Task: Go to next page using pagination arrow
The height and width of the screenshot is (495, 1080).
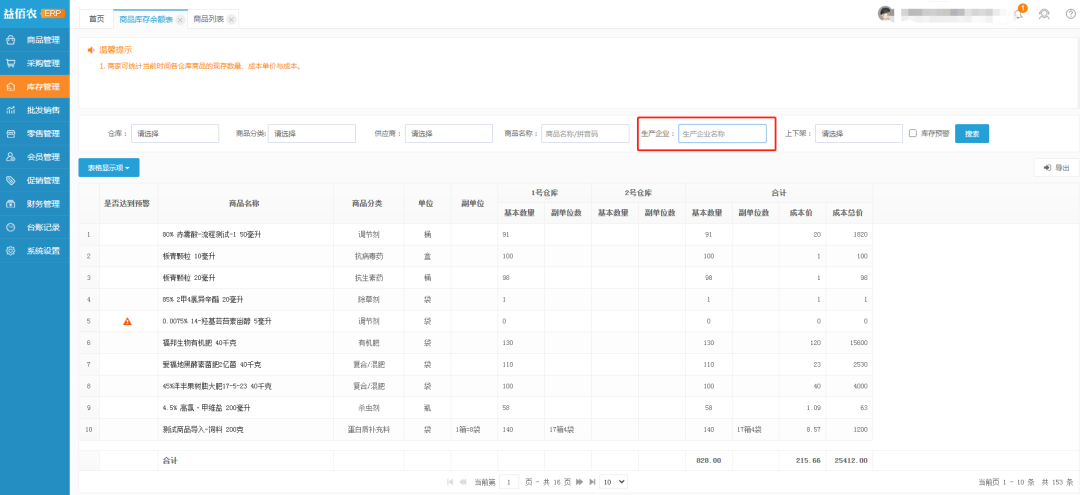Action: point(580,482)
